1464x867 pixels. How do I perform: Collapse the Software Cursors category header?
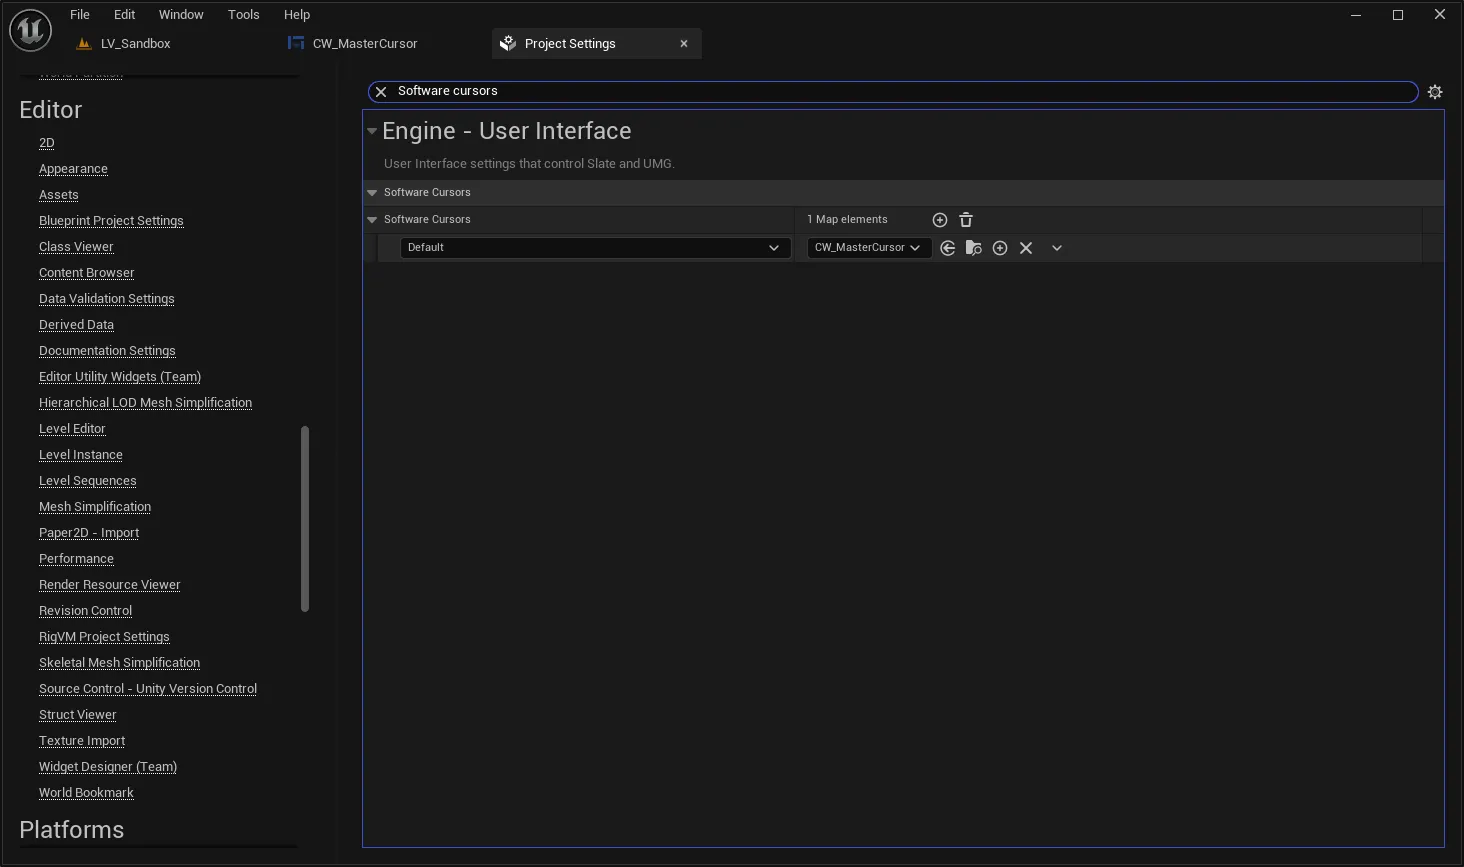click(x=372, y=193)
